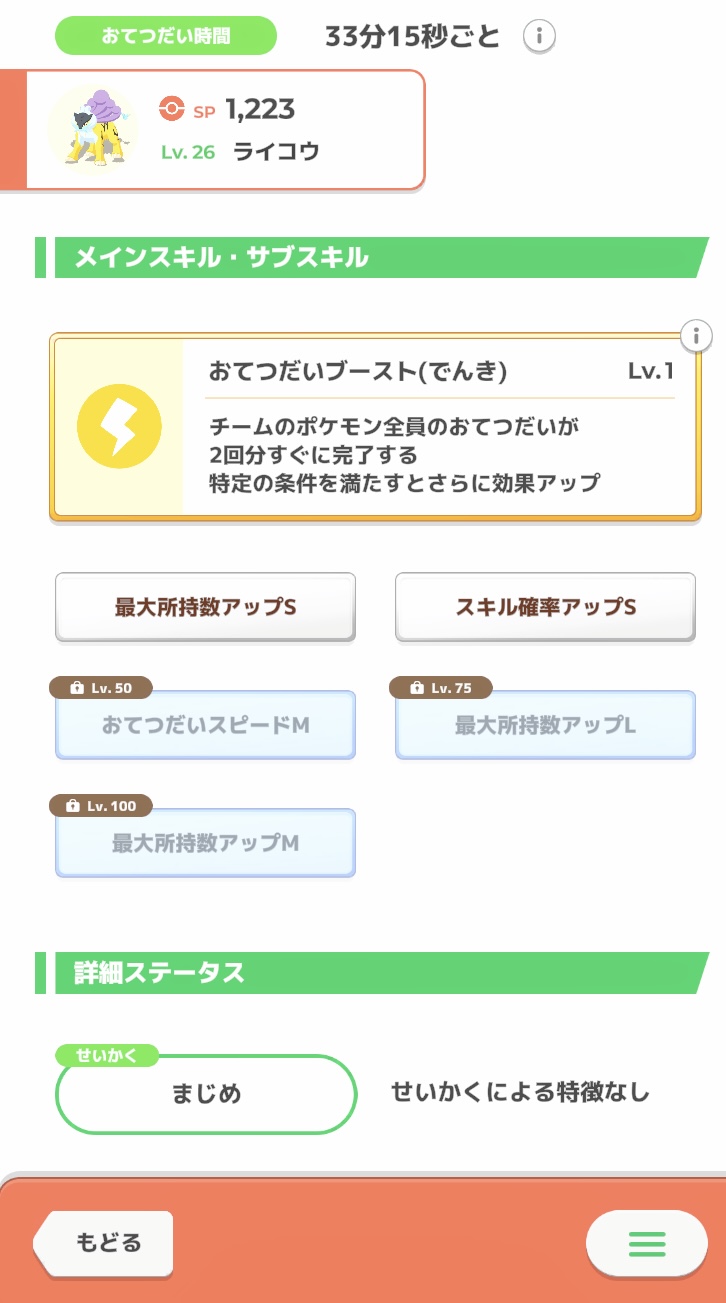Tap locked 最大所持数アップM sub skill
The width and height of the screenshot is (726, 1303).
point(205,843)
